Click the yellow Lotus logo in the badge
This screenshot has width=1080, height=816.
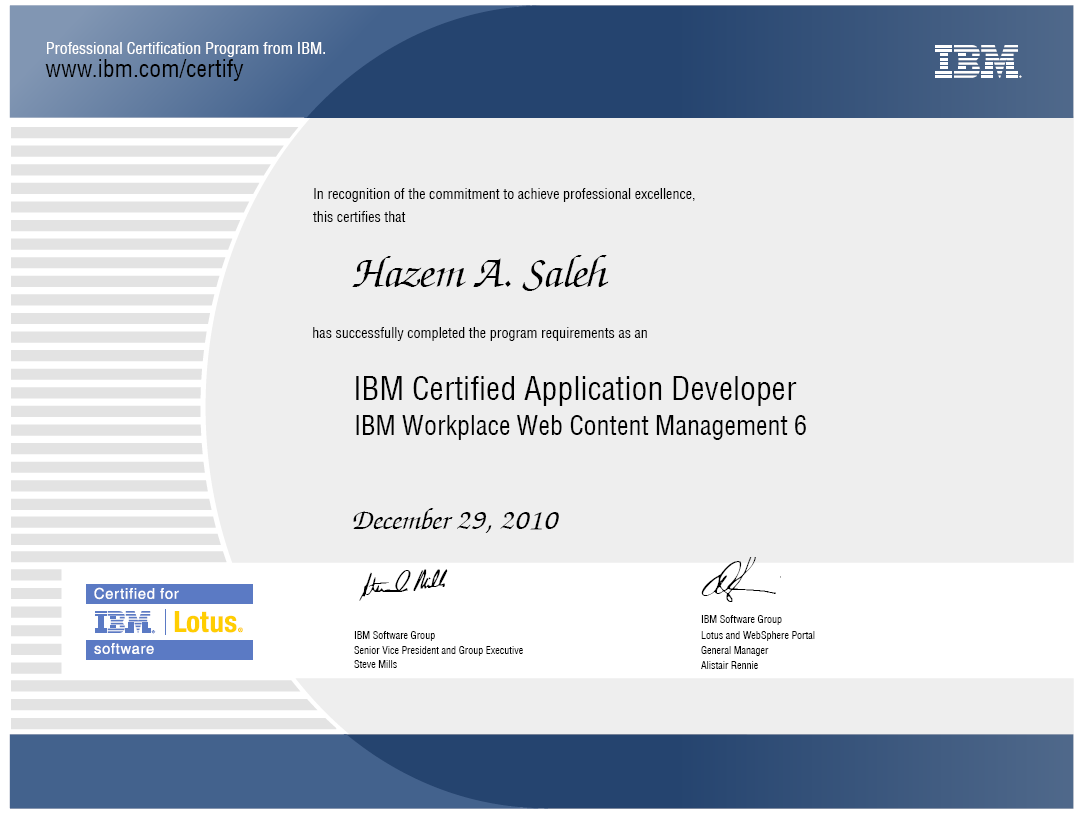(208, 622)
